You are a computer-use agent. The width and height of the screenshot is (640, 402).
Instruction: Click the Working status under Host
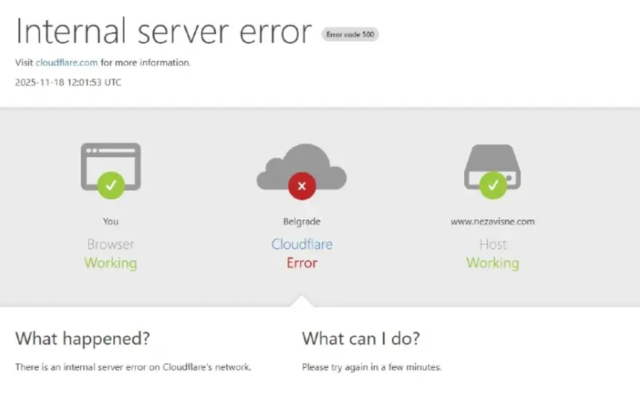[x=492, y=263]
